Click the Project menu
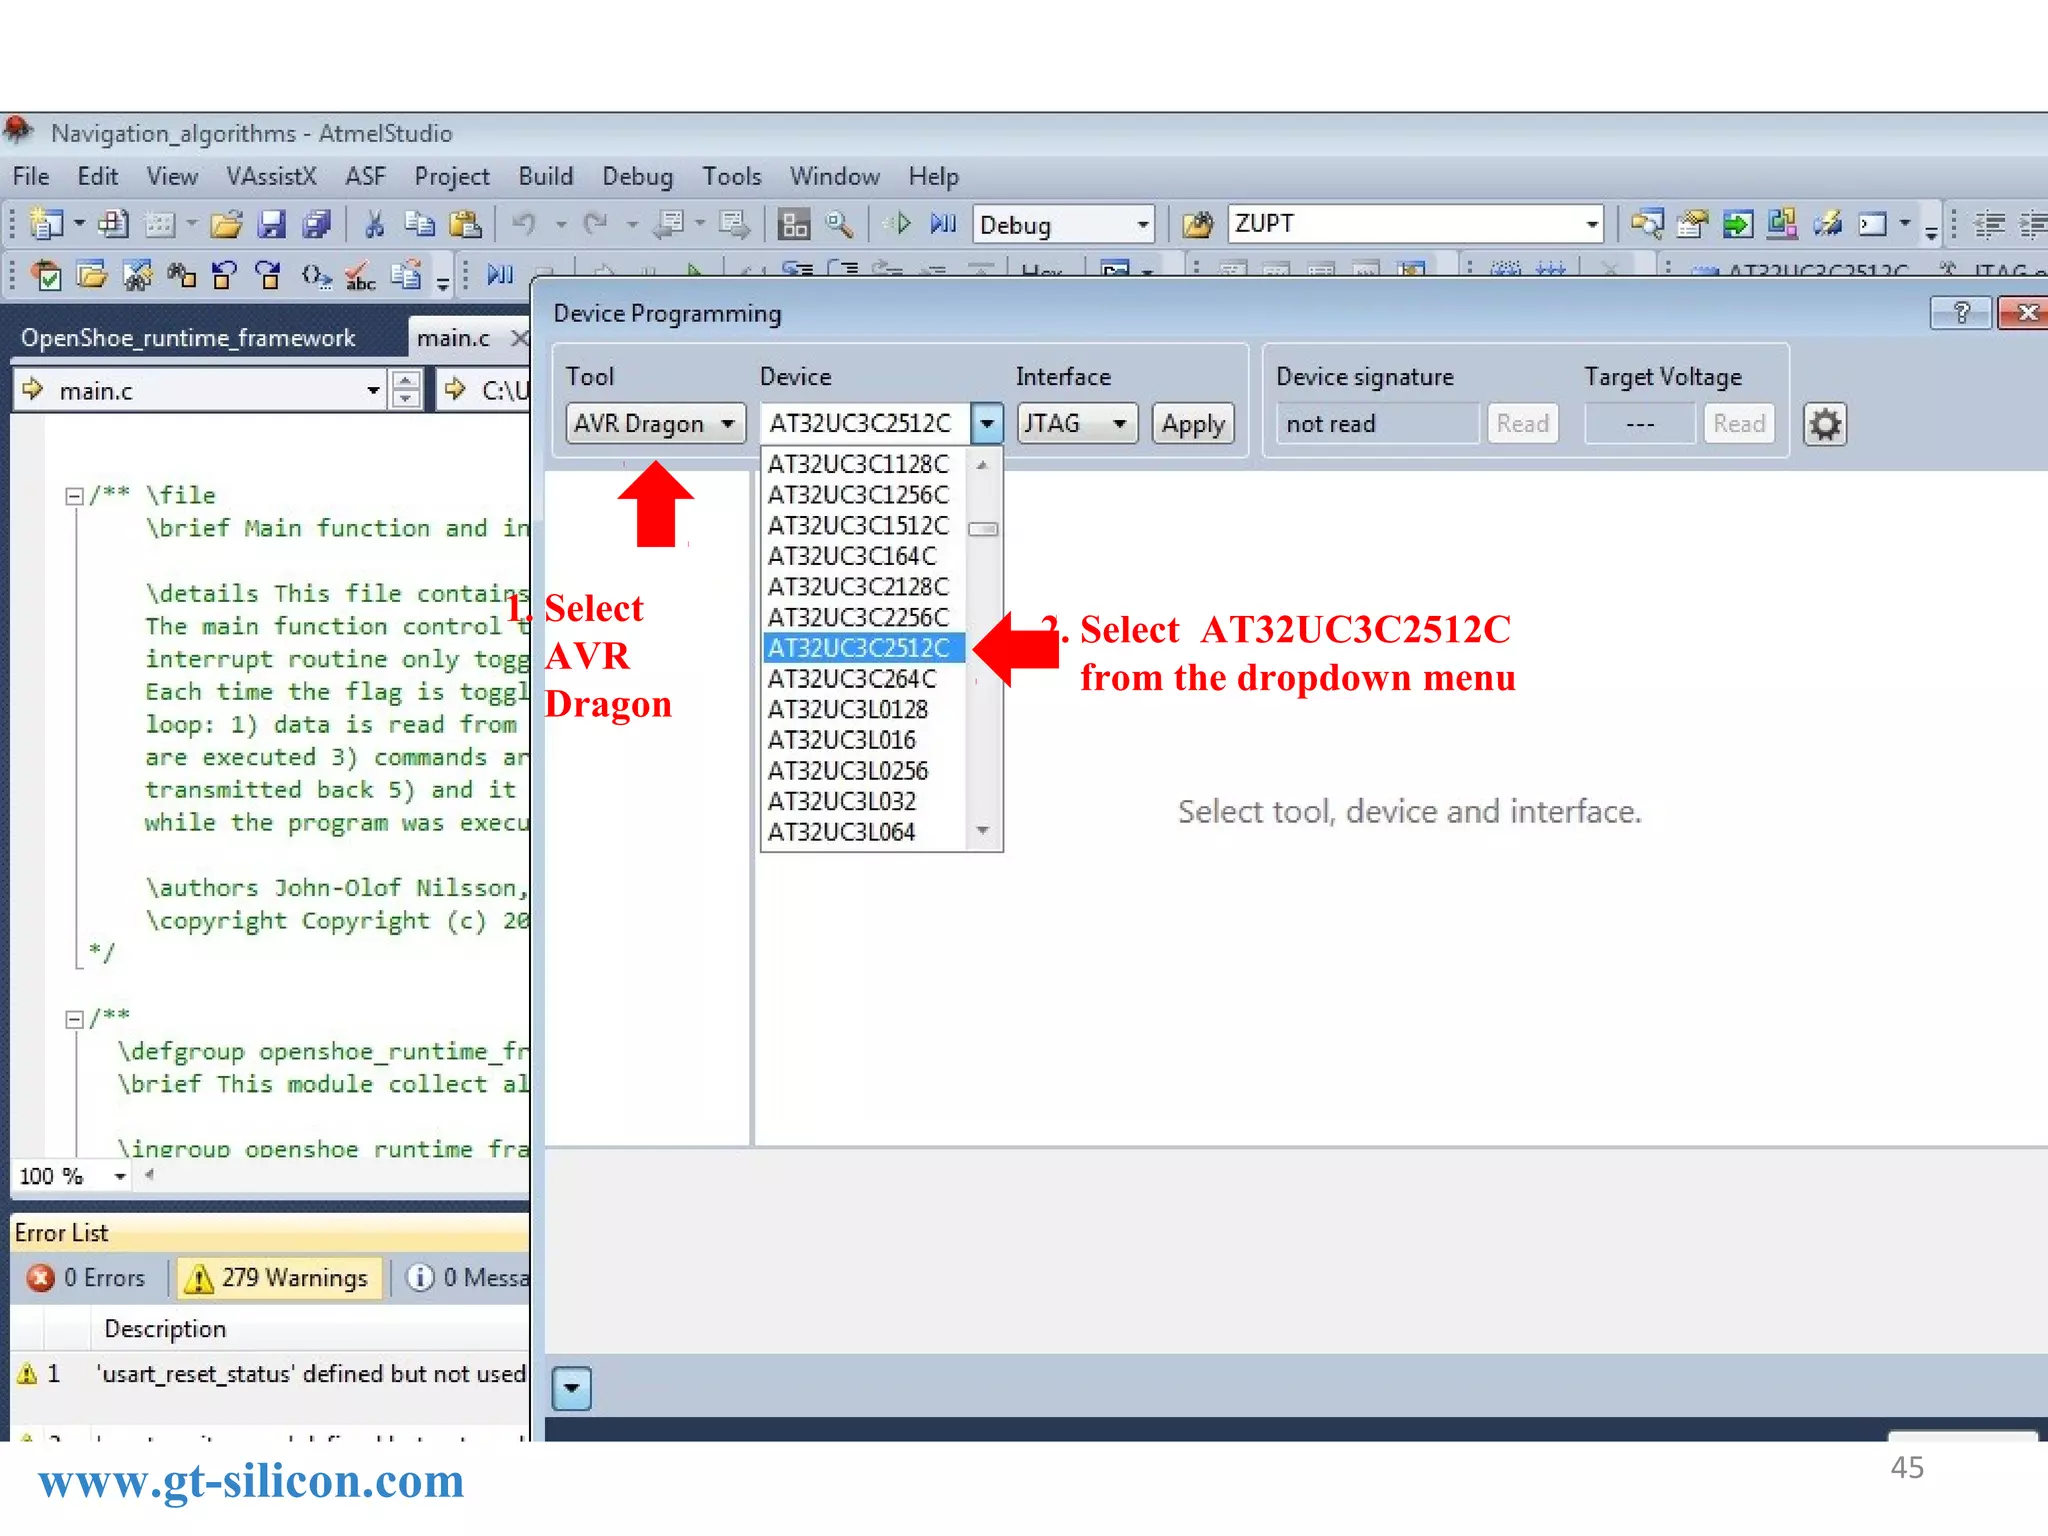 click(x=452, y=177)
